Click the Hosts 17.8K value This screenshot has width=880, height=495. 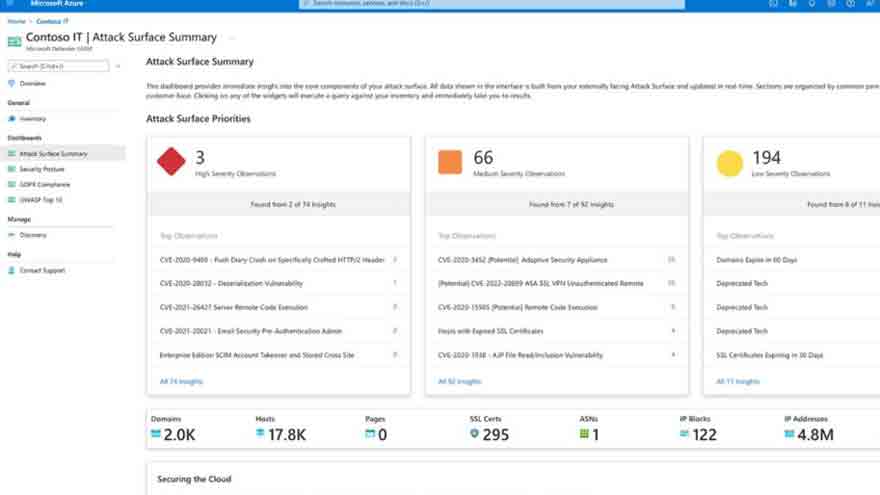pyautogui.click(x=287, y=434)
